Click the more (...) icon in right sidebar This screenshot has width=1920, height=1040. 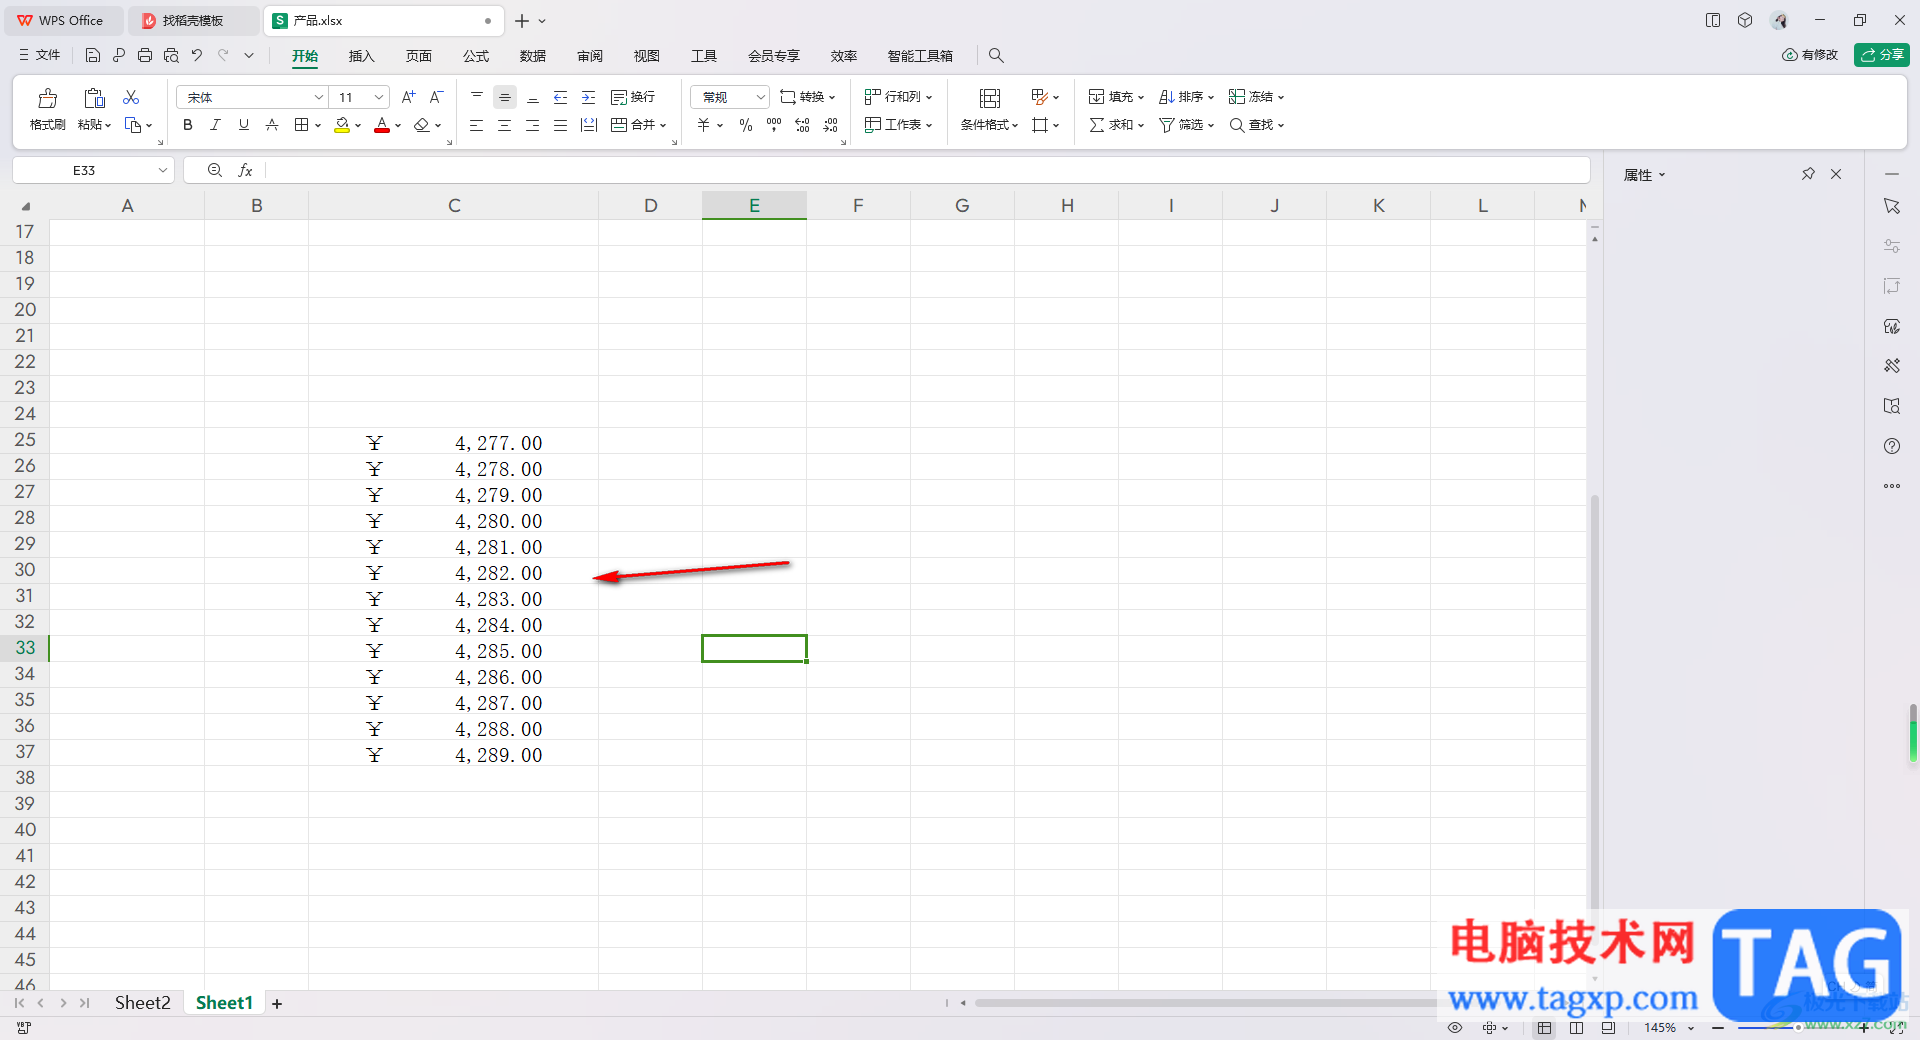[1892, 486]
